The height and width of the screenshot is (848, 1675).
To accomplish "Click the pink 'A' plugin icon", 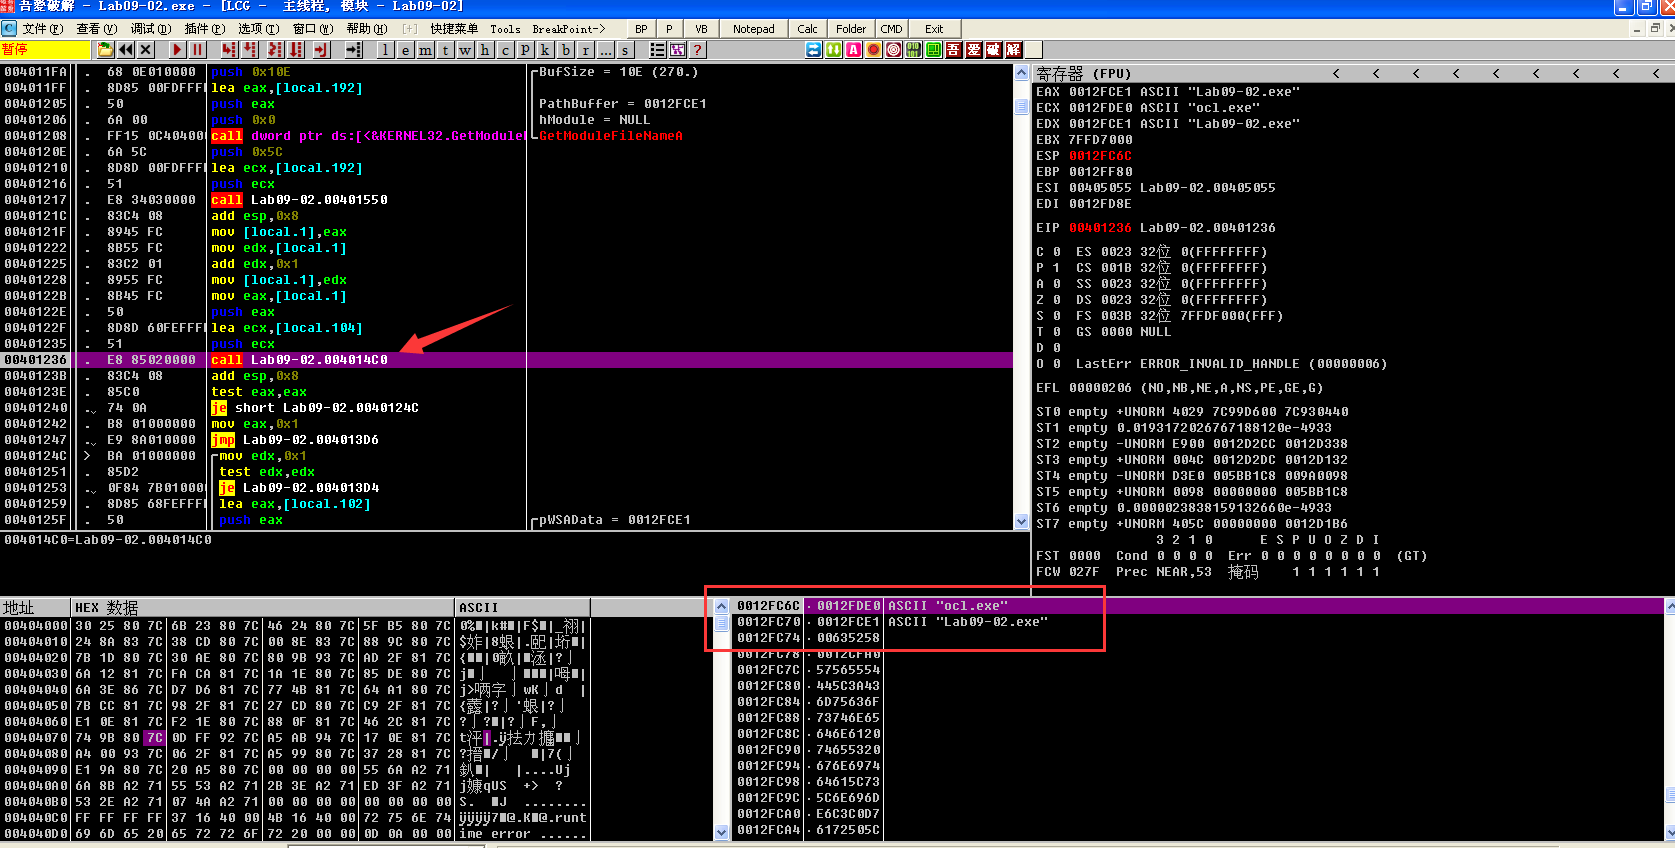I will (853, 49).
